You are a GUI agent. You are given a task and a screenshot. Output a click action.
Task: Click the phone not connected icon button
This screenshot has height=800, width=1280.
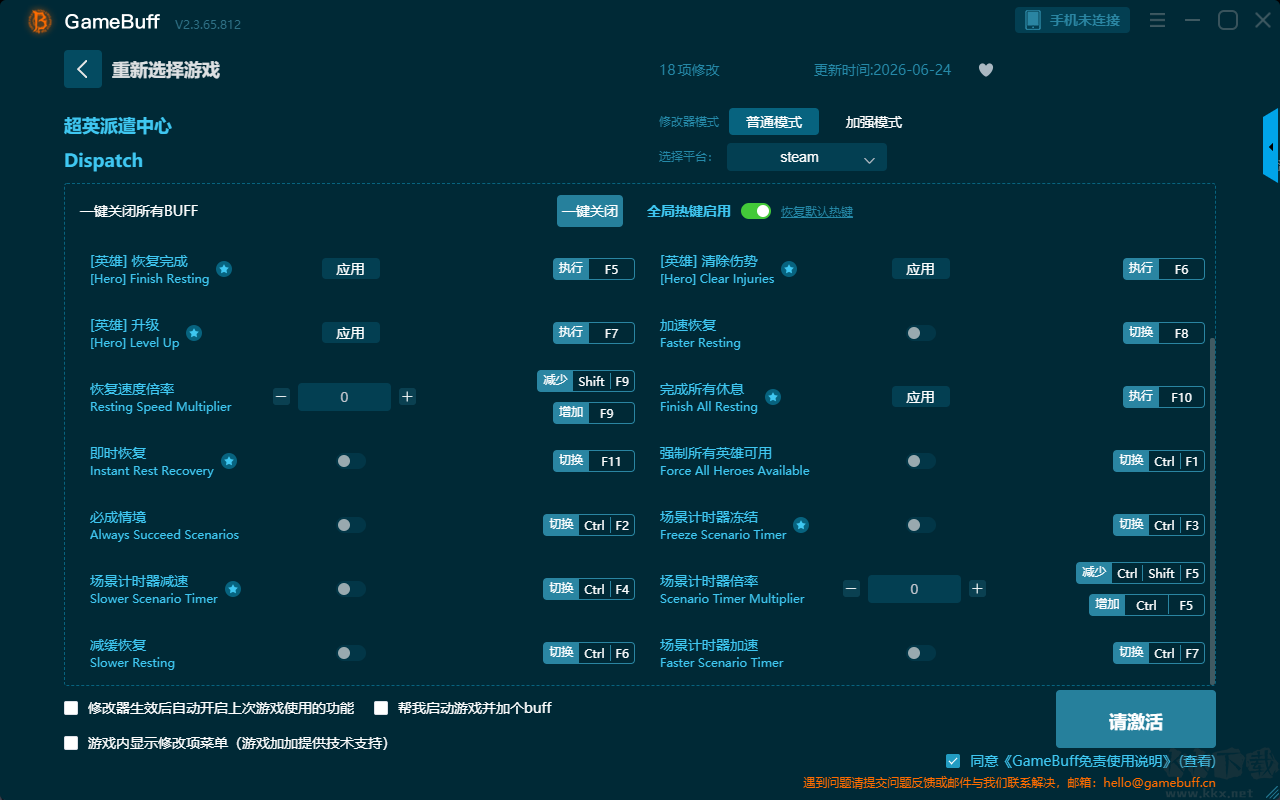[1073, 20]
